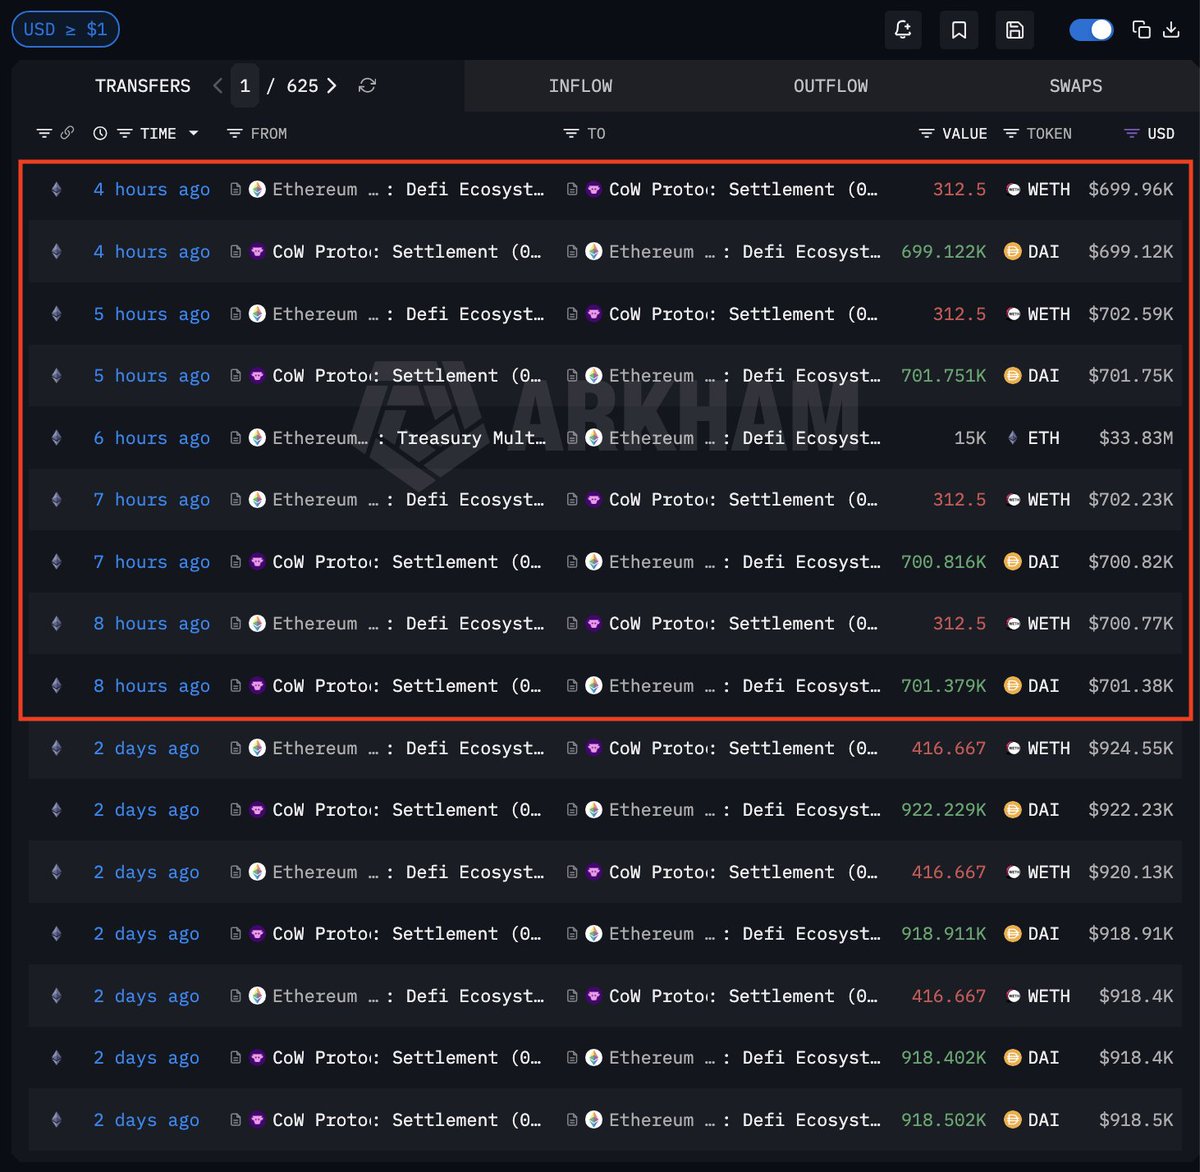
Task: Refresh the transfers list
Action: point(367,86)
